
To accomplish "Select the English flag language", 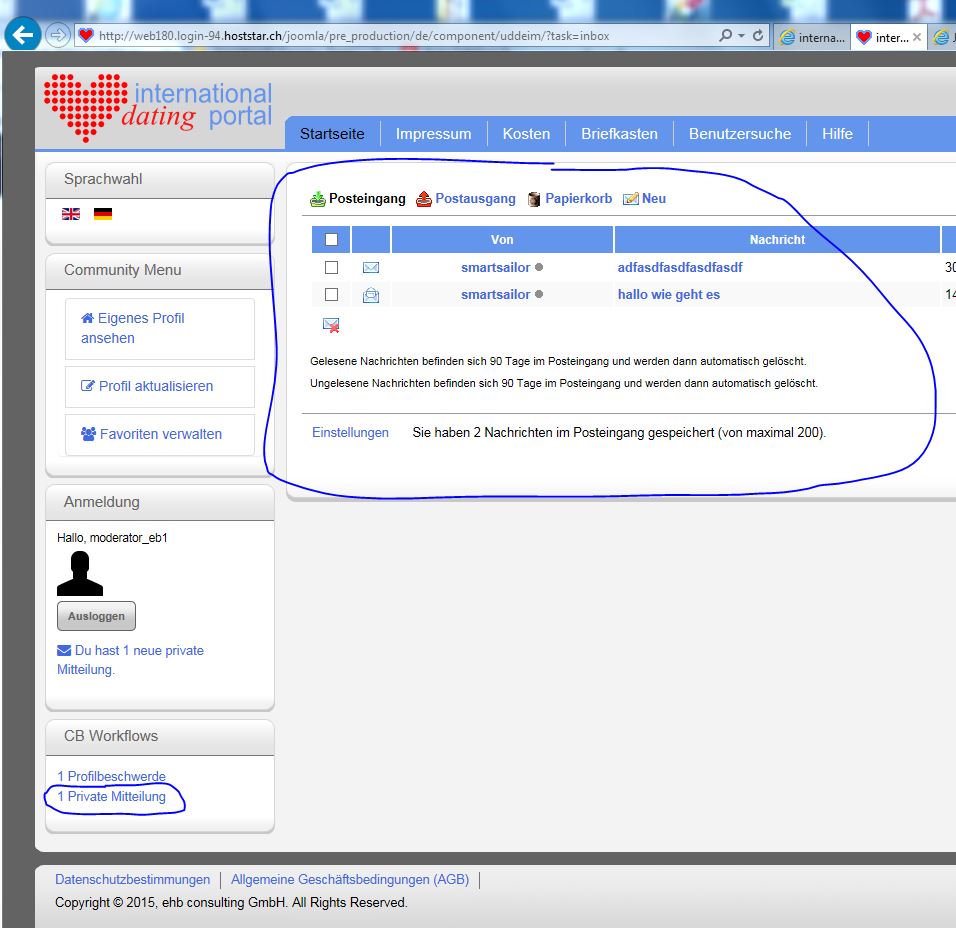I will pyautogui.click(x=71, y=214).
